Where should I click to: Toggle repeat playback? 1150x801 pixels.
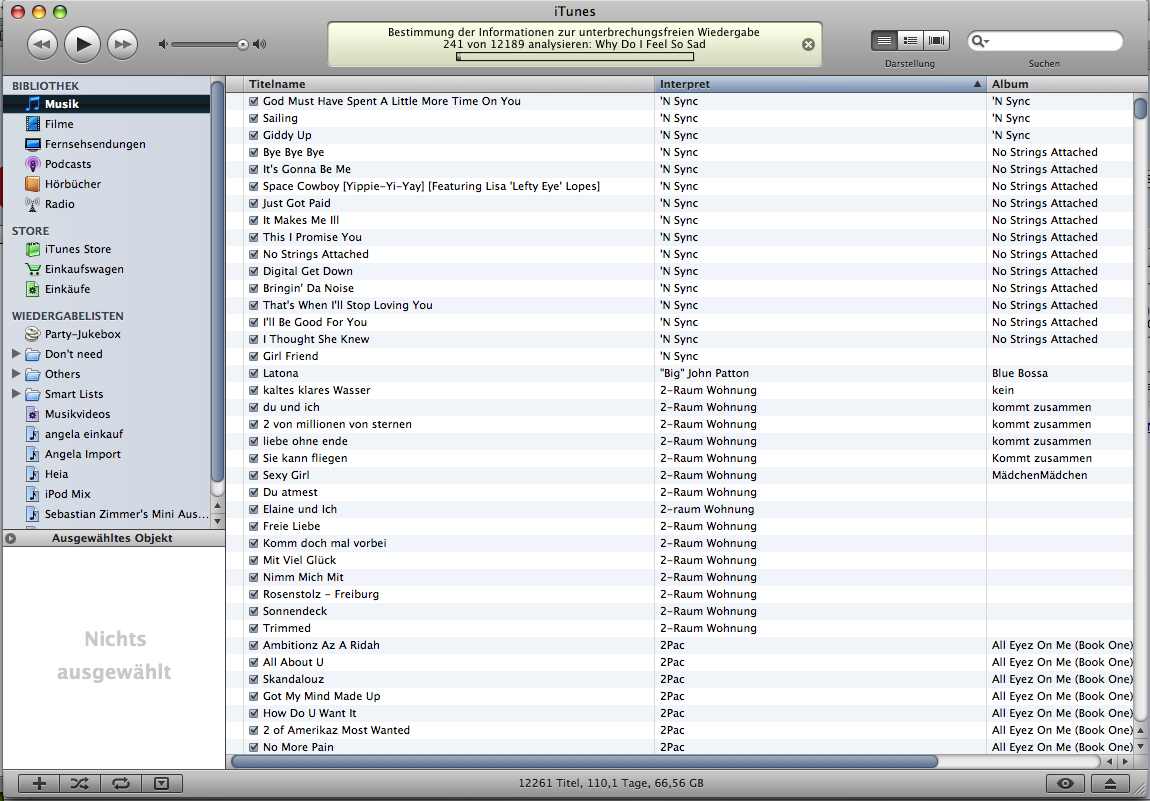point(120,783)
